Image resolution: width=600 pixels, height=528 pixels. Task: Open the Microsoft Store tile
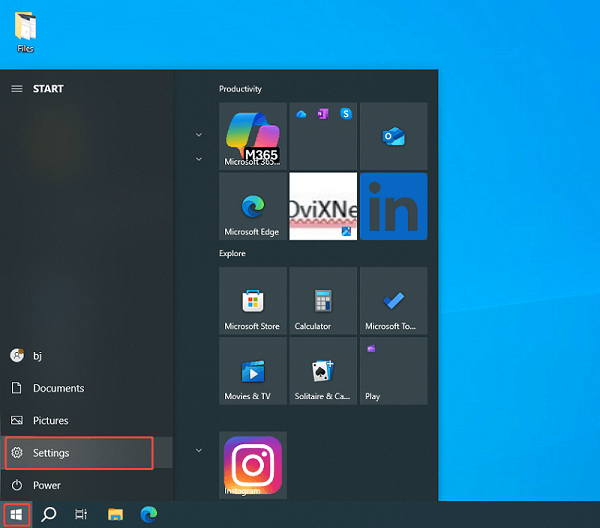[x=253, y=301]
